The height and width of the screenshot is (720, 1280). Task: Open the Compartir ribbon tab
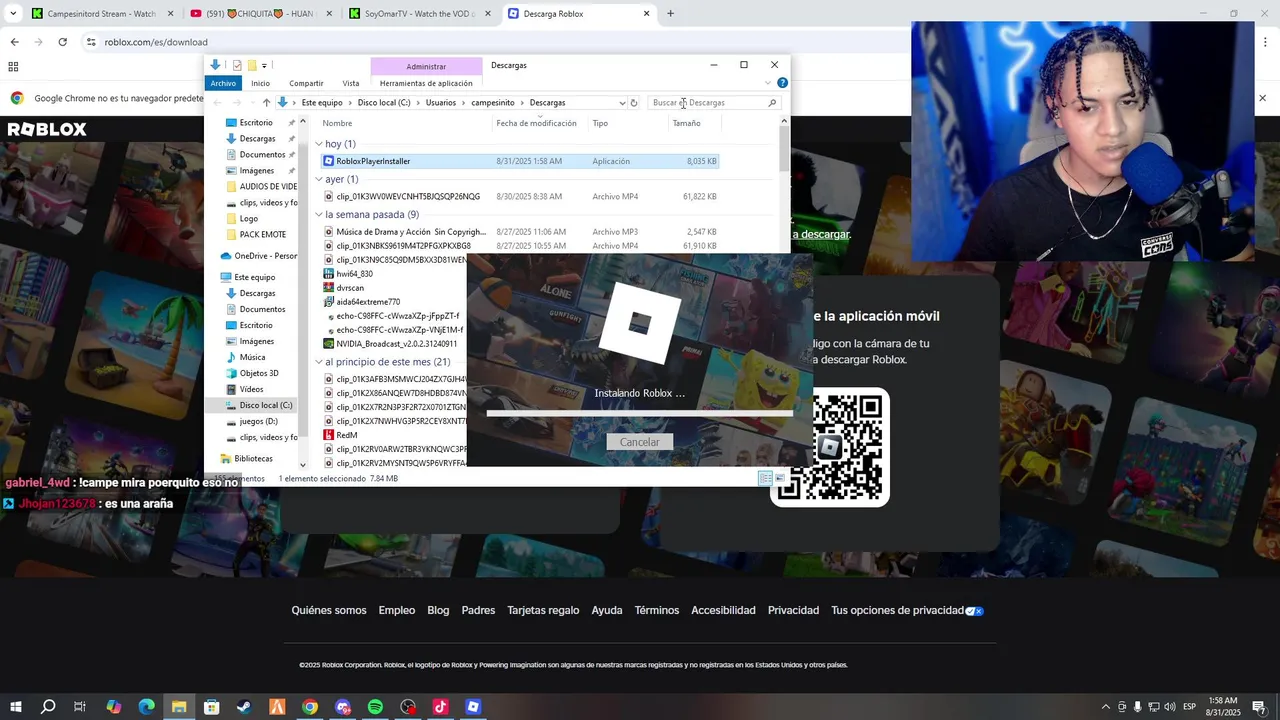pyautogui.click(x=306, y=83)
